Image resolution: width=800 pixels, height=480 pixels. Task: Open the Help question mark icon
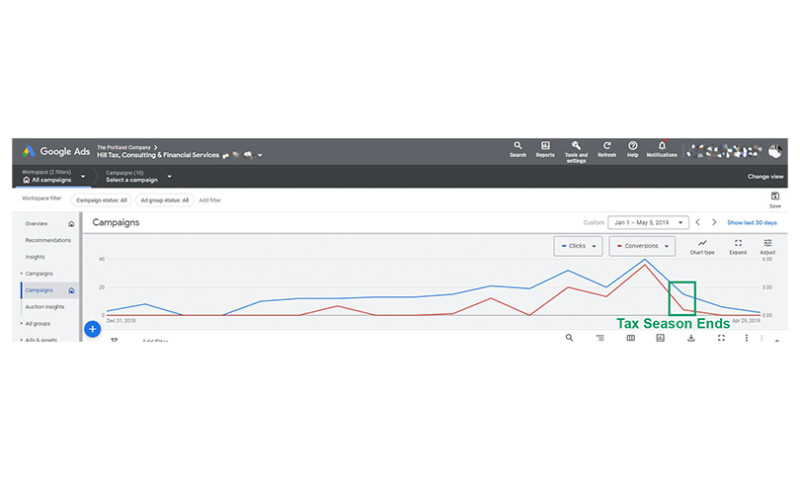tap(633, 148)
